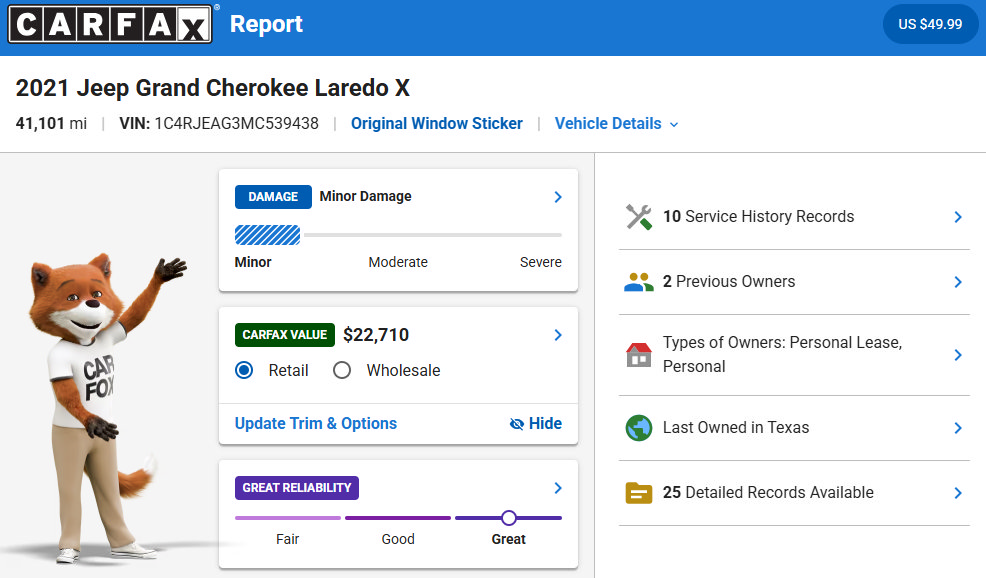Click Update Trim & Options link
Screen dimensions: 986x578
tap(316, 424)
